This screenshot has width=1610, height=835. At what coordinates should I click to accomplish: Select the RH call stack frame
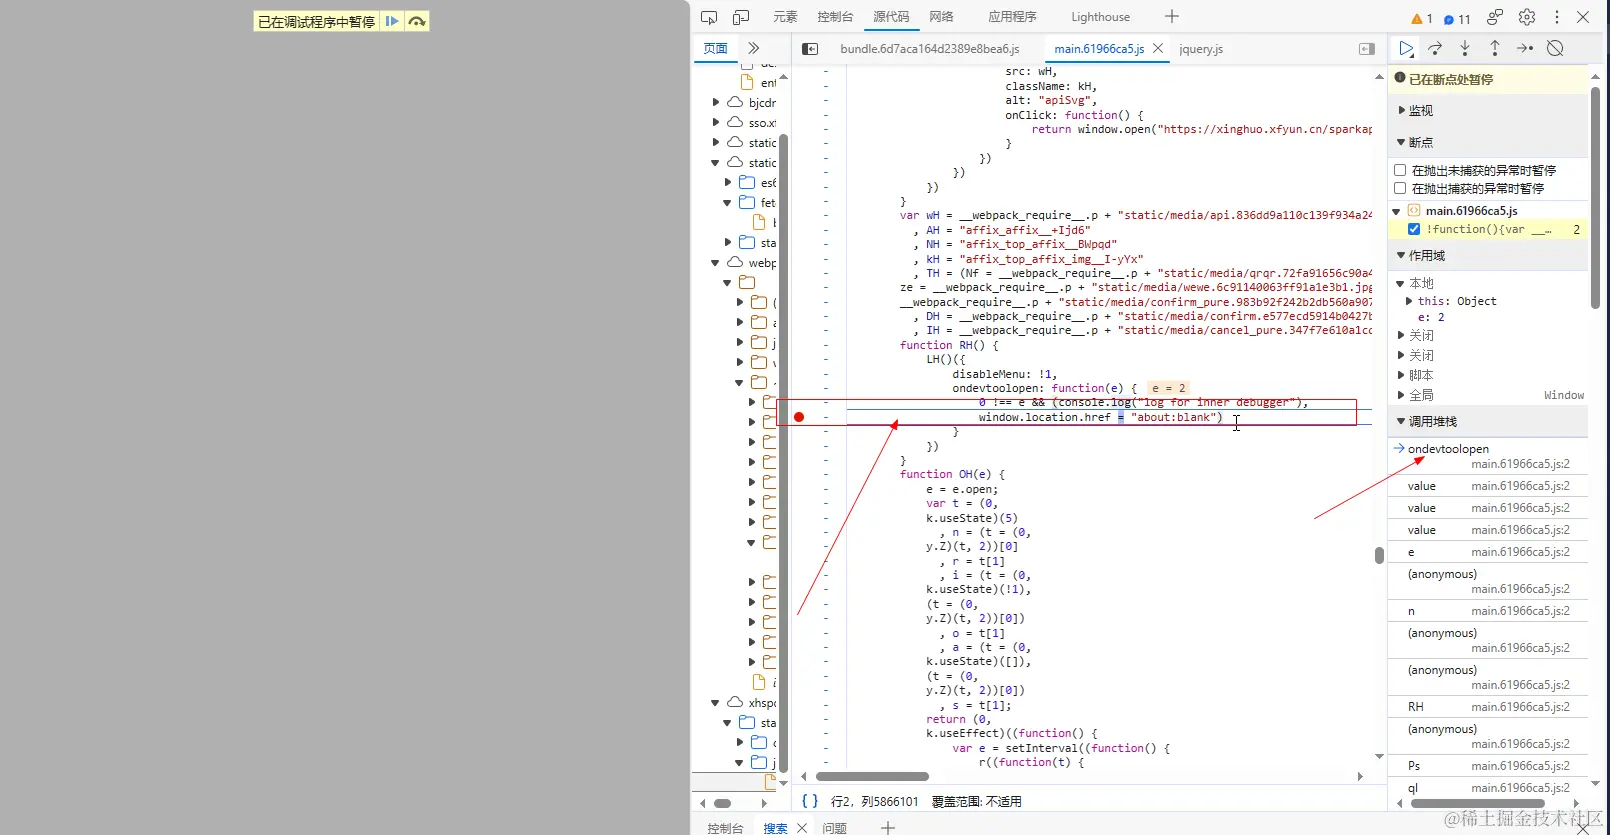(x=1488, y=707)
